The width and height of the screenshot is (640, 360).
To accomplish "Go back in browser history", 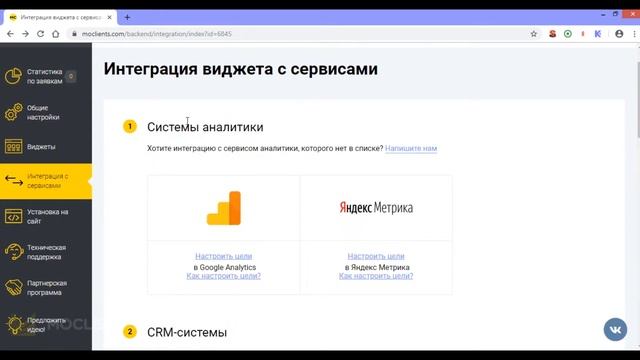I will tap(10, 34).
